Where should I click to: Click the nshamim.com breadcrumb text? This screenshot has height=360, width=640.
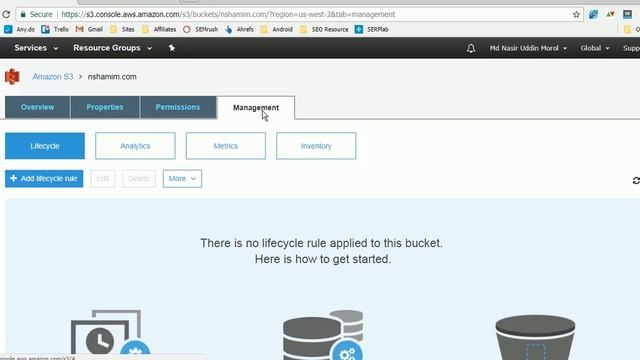pos(112,77)
